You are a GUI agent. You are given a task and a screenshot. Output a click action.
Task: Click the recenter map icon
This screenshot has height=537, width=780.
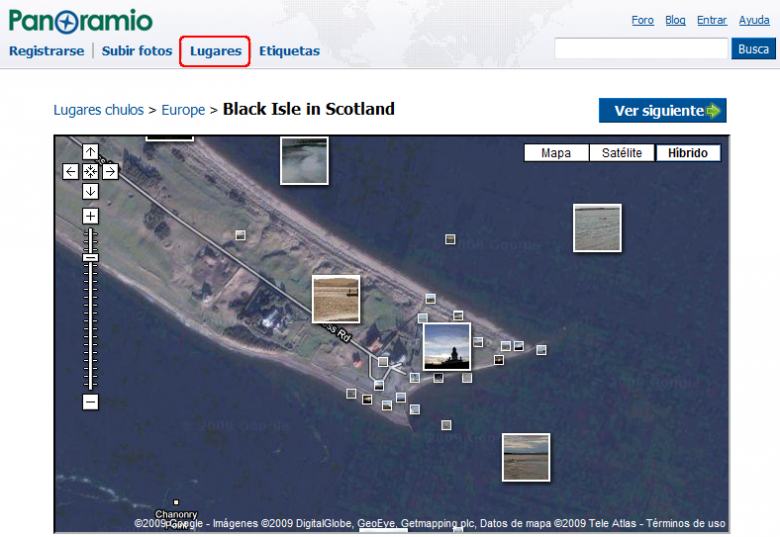(90, 172)
